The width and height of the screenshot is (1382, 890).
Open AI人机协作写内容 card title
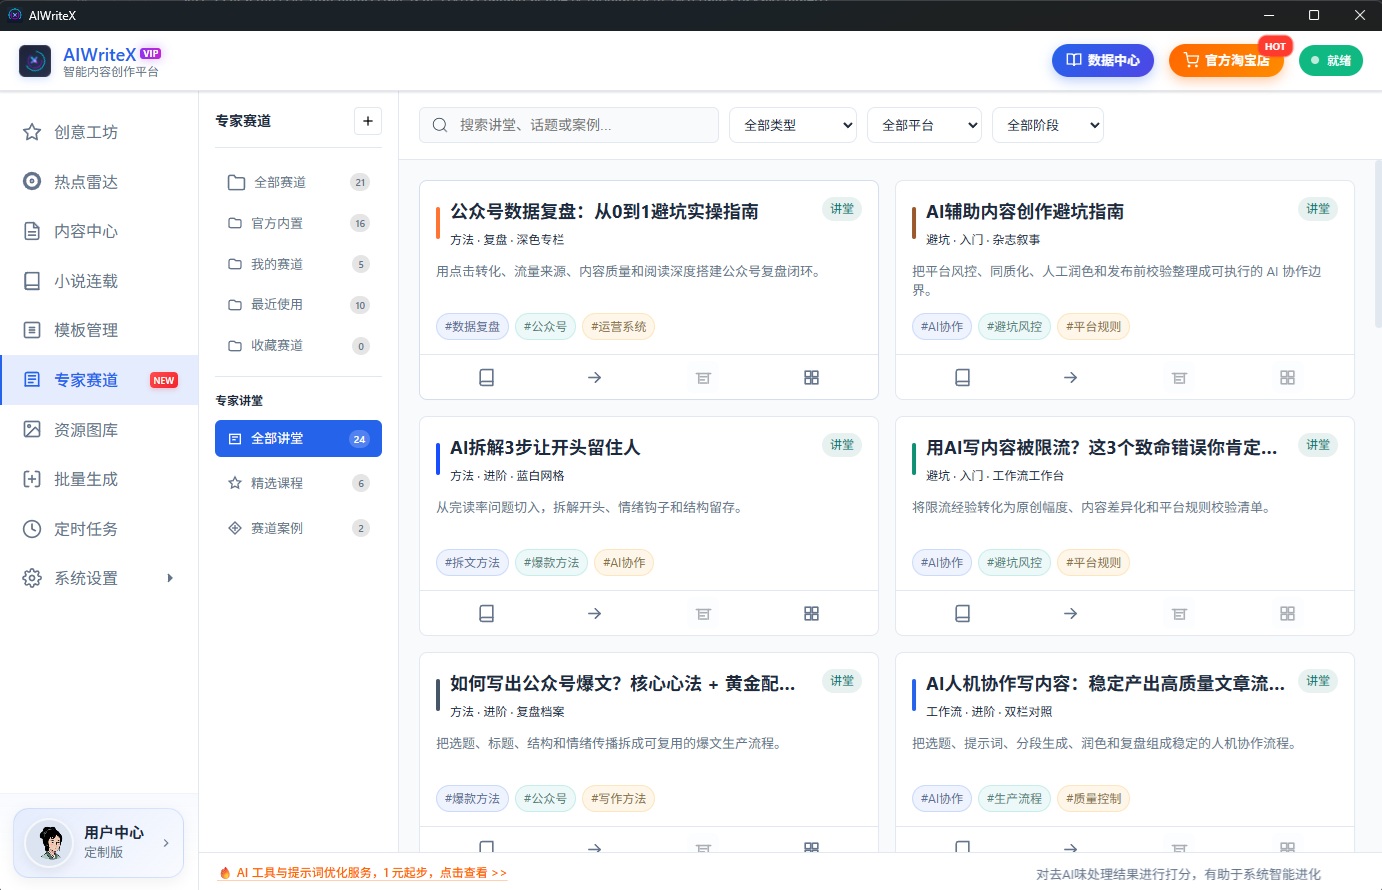[x=1105, y=683]
